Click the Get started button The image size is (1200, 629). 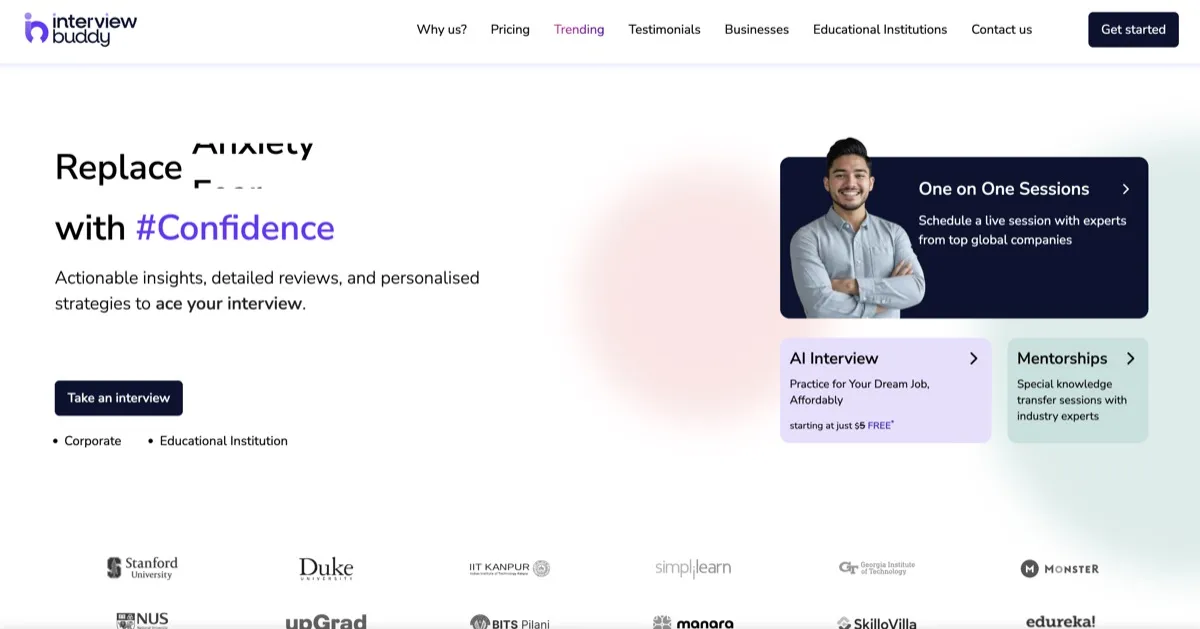1133,29
